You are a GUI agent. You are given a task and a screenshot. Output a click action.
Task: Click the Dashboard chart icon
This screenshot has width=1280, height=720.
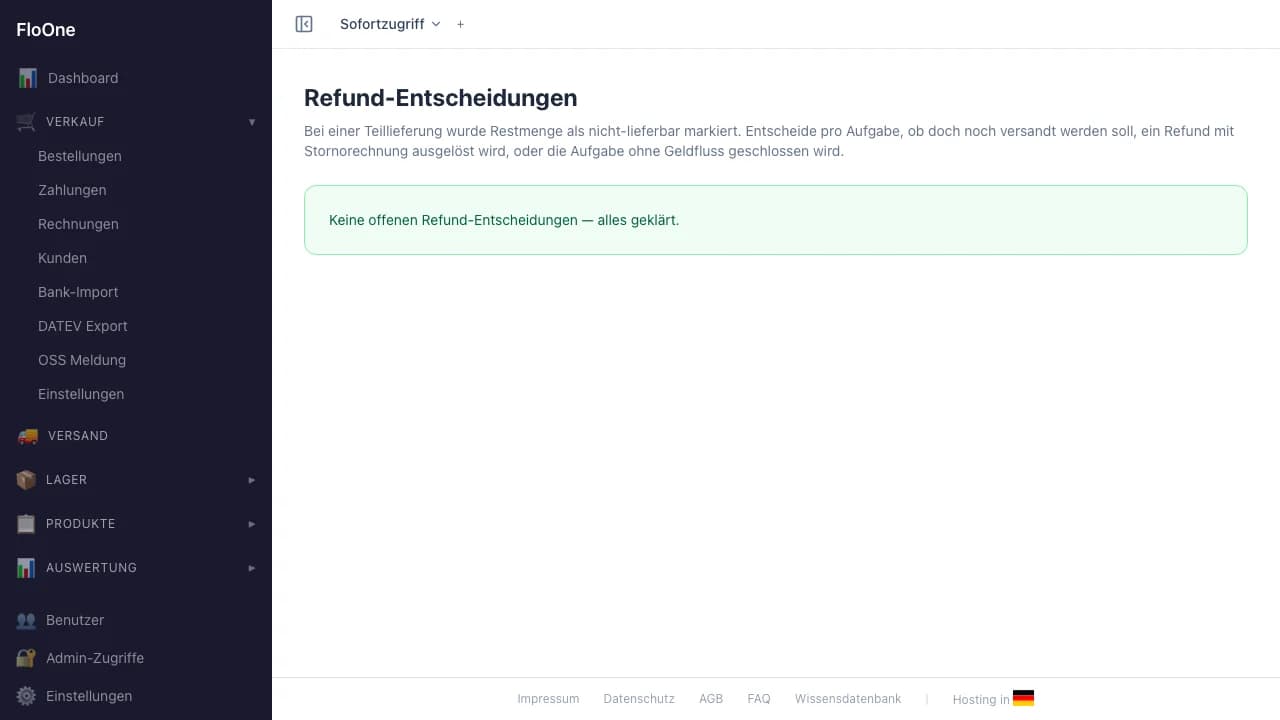[x=27, y=78]
